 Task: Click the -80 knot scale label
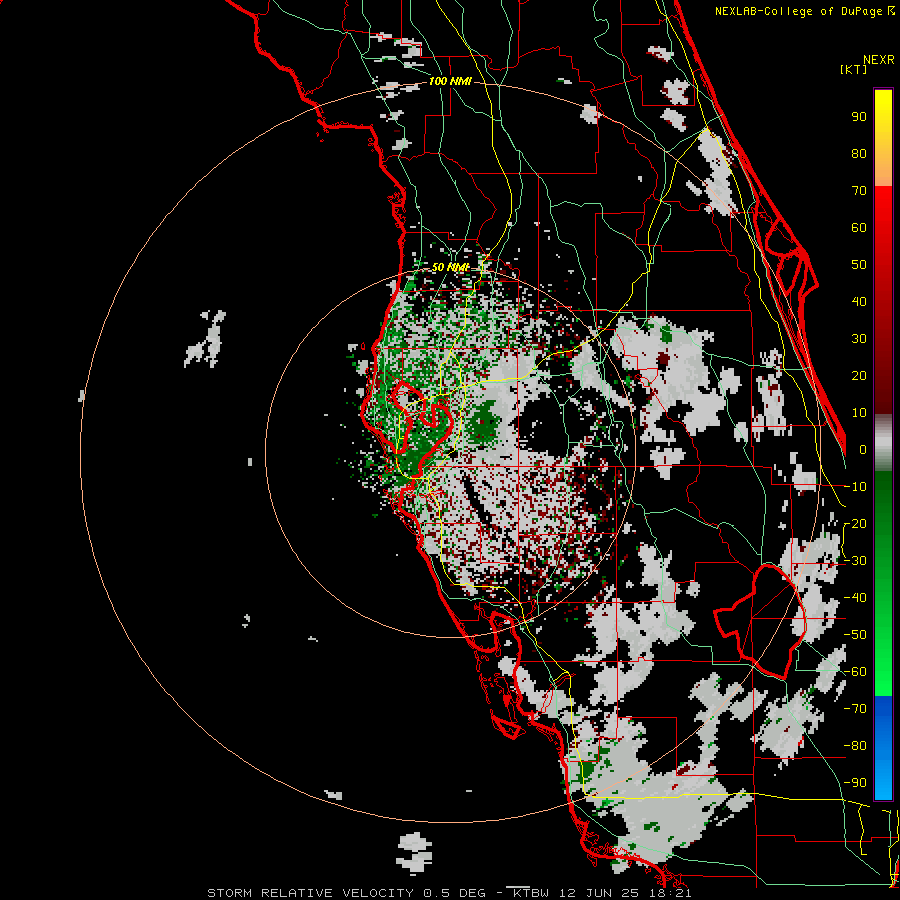coord(855,746)
